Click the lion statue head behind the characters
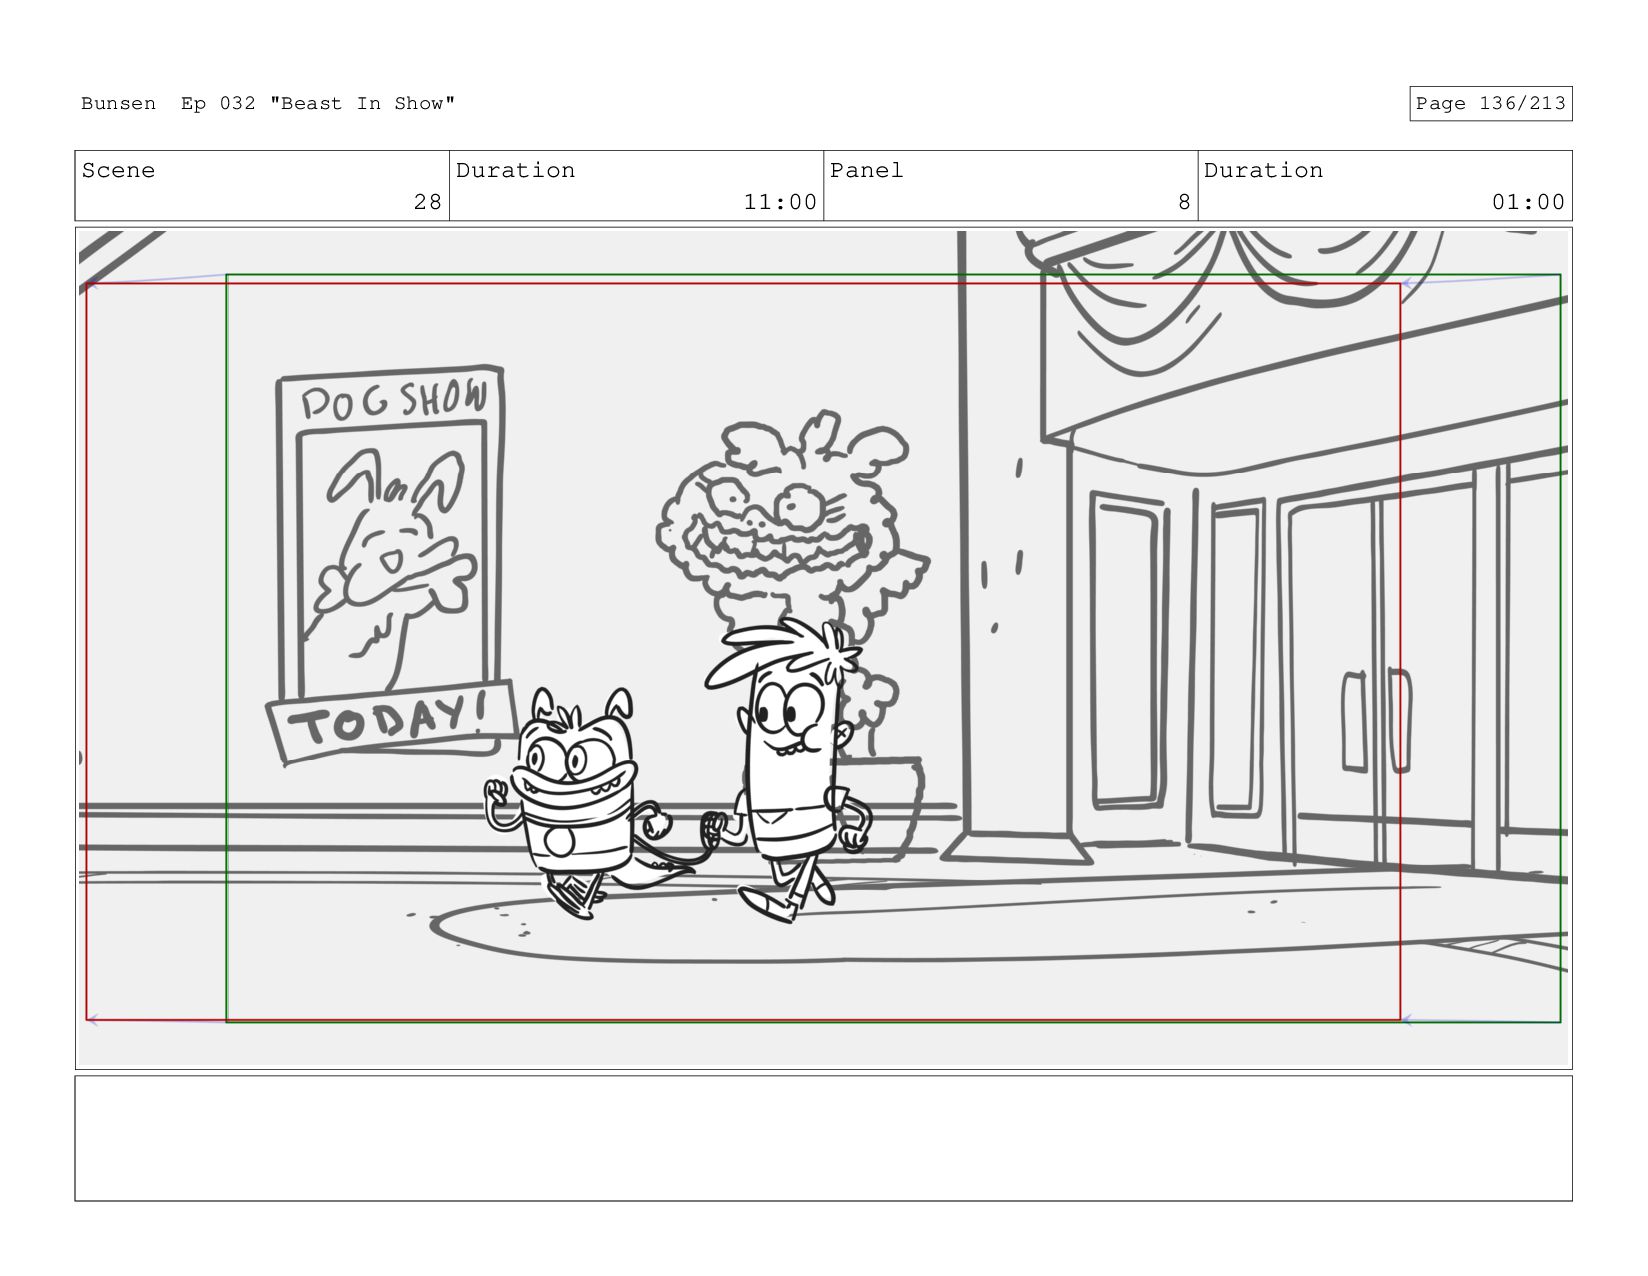 point(790,510)
